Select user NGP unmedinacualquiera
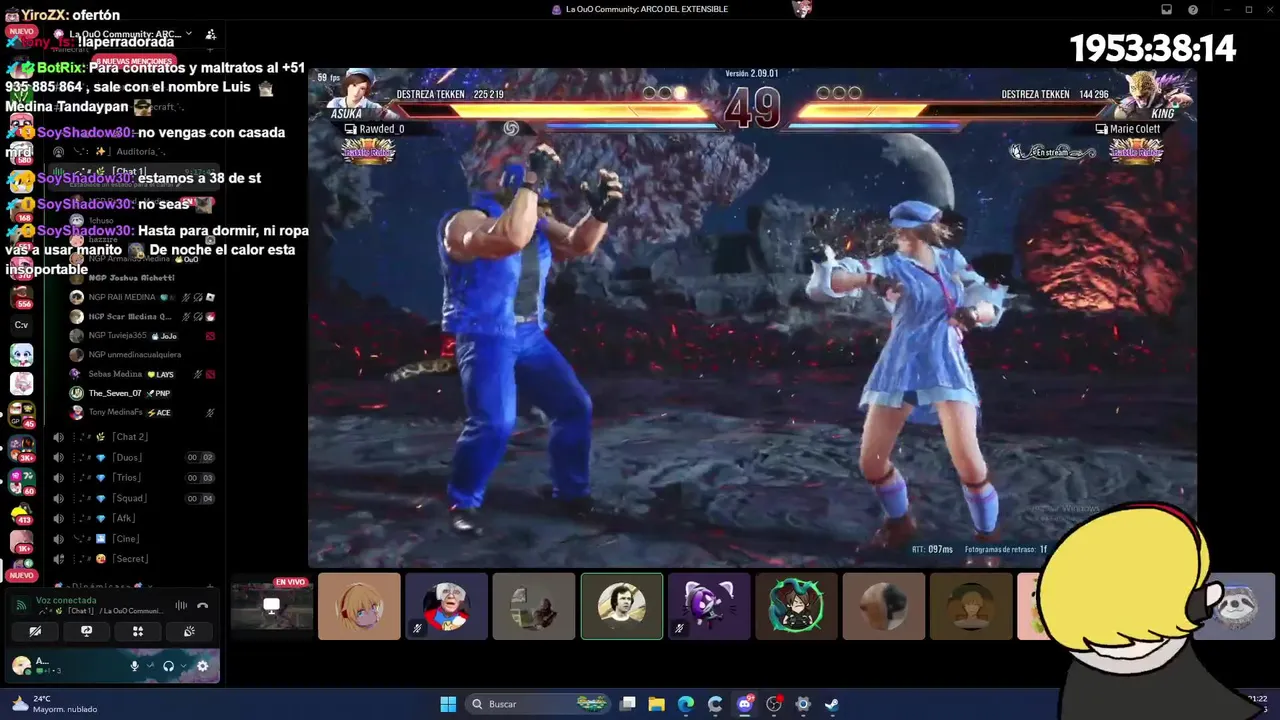Viewport: 1280px width, 720px height. 142,354
